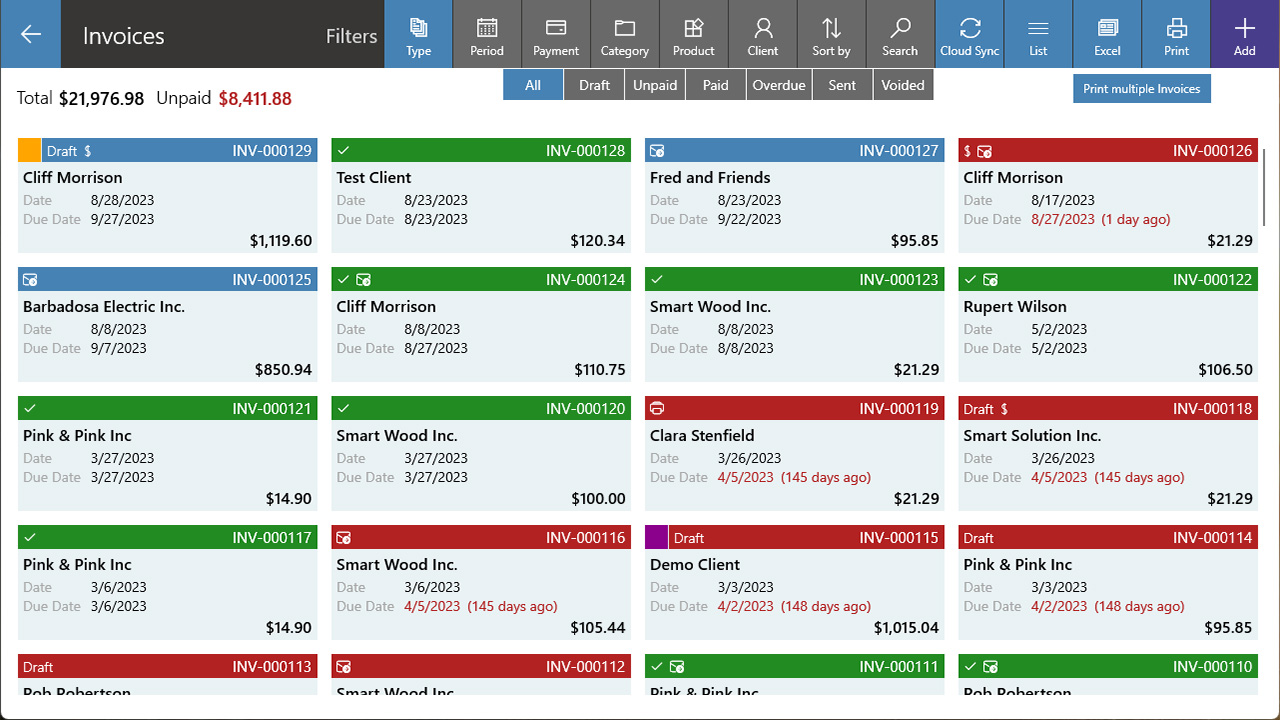Start Cloud Sync
This screenshot has width=1280, height=720.
970,34
